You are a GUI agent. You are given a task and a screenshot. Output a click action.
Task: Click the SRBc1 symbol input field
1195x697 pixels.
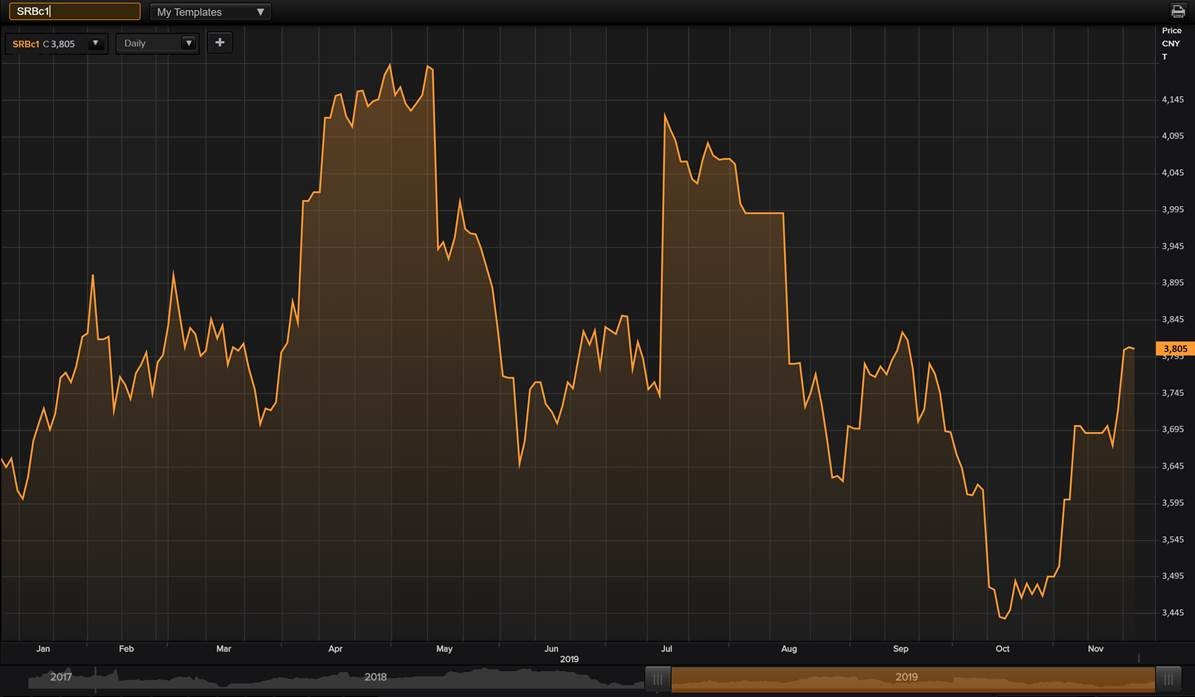point(74,12)
